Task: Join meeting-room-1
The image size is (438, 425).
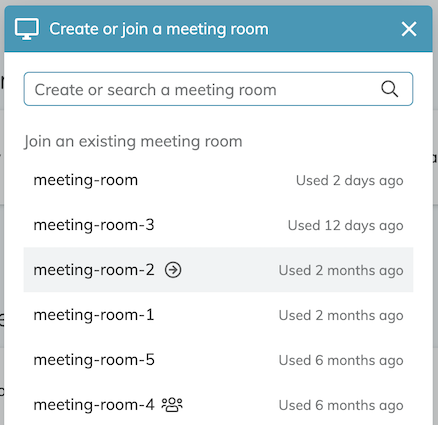Action: (x=218, y=315)
